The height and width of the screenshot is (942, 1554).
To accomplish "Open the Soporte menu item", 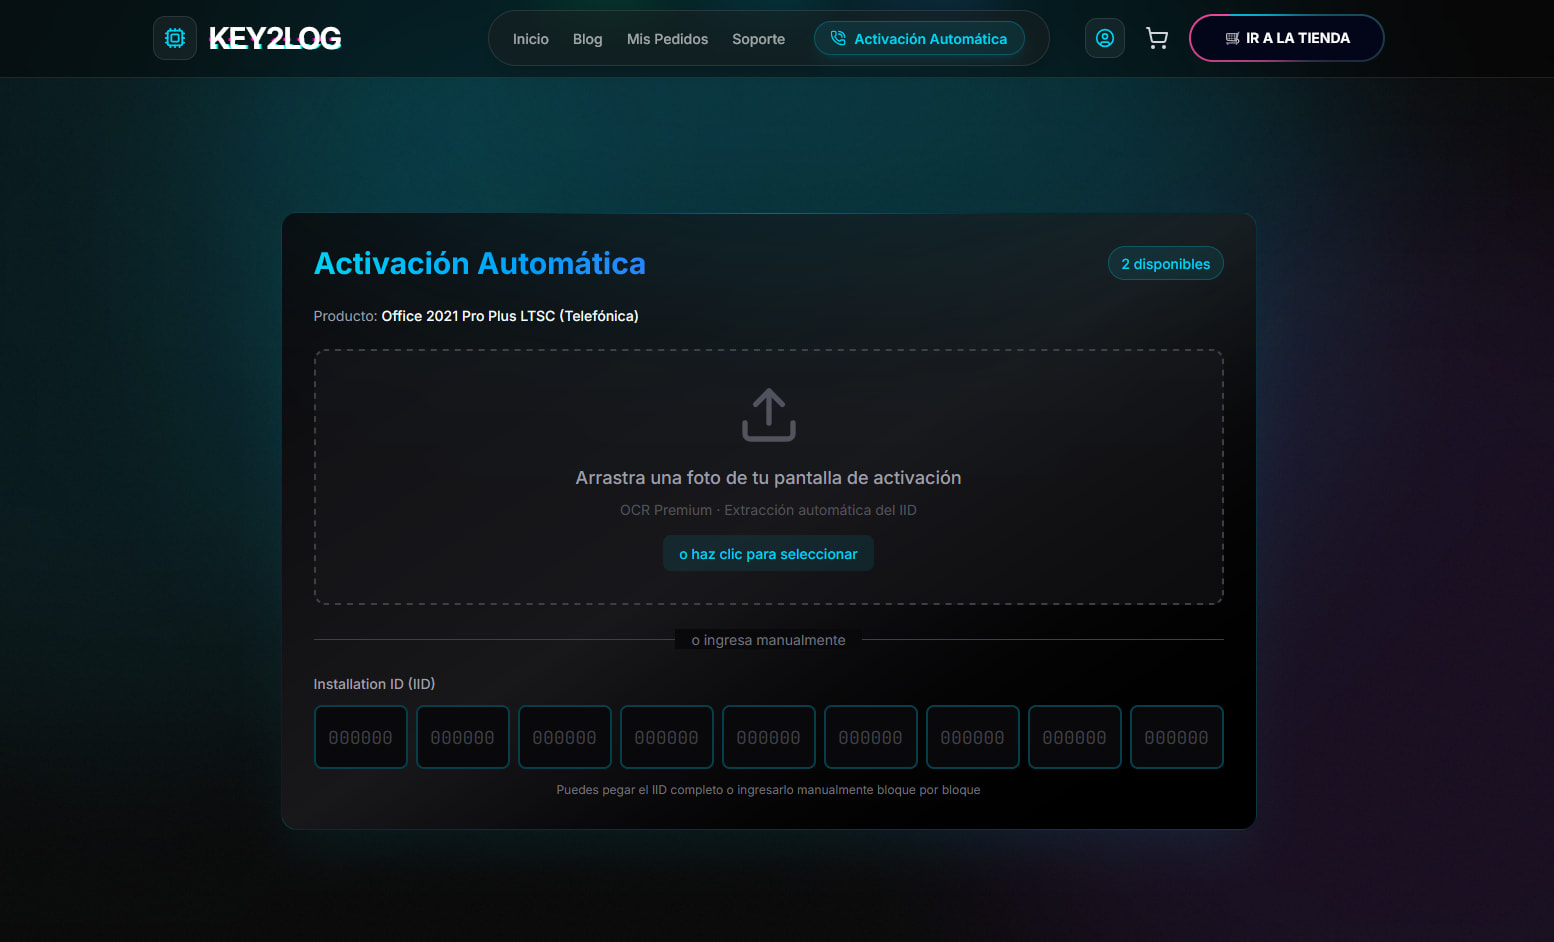I will point(759,39).
